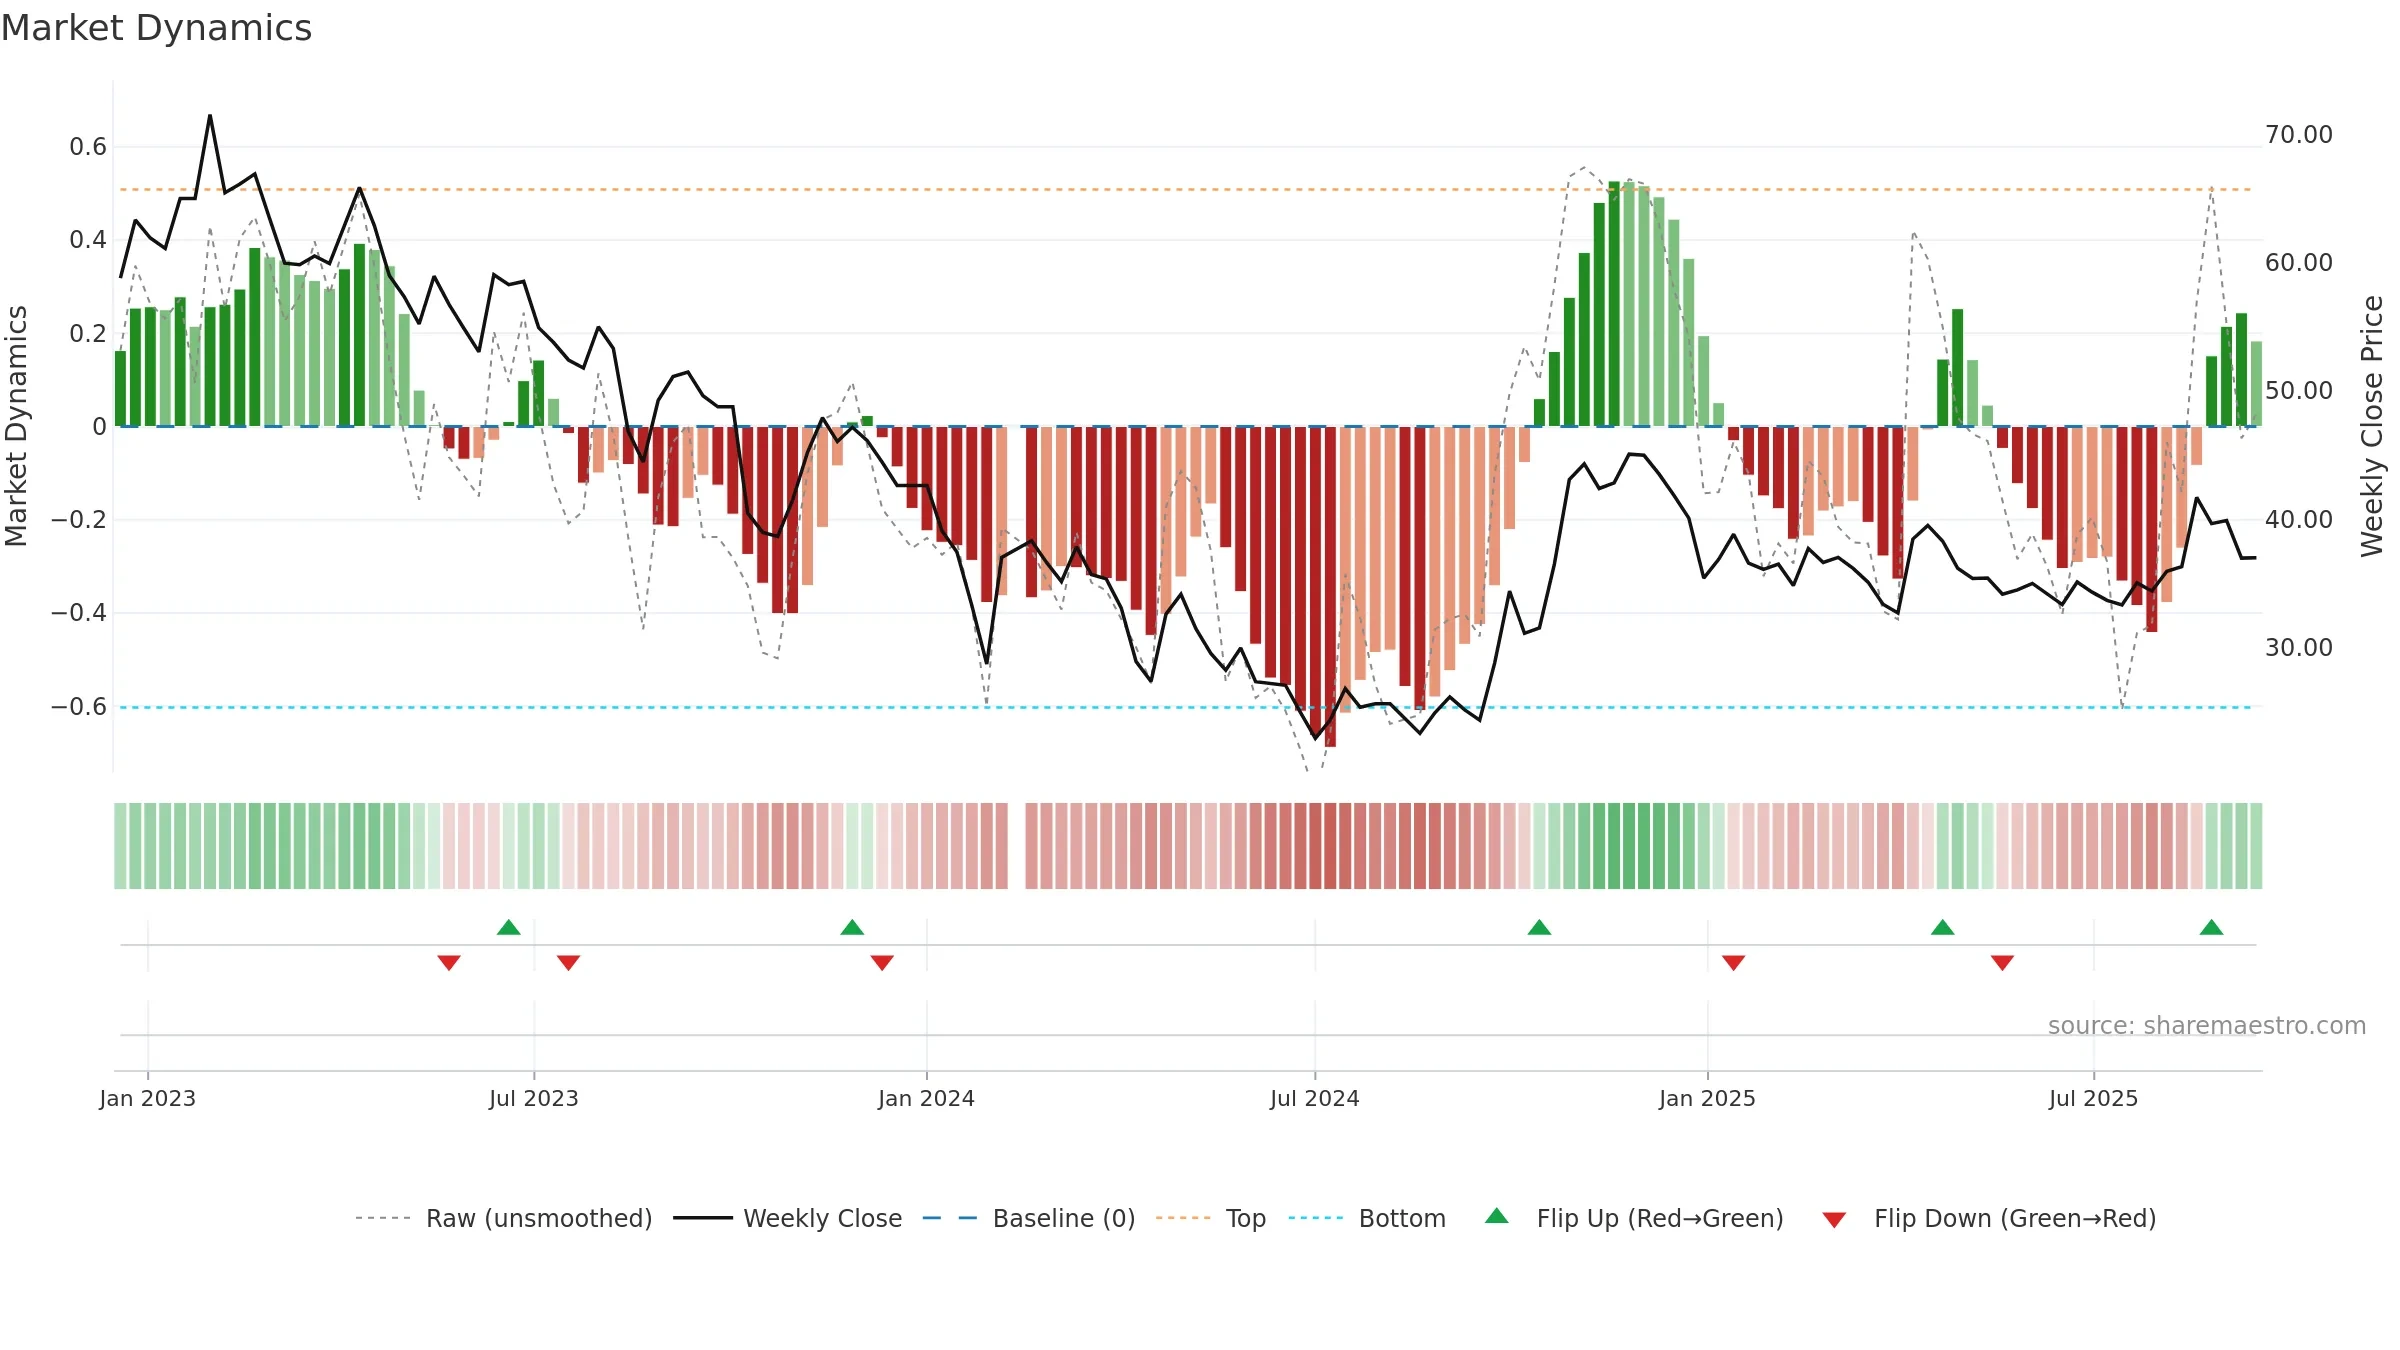Click the green triangle icon in the legend
The image size is (2400, 1350).
[1496, 1216]
